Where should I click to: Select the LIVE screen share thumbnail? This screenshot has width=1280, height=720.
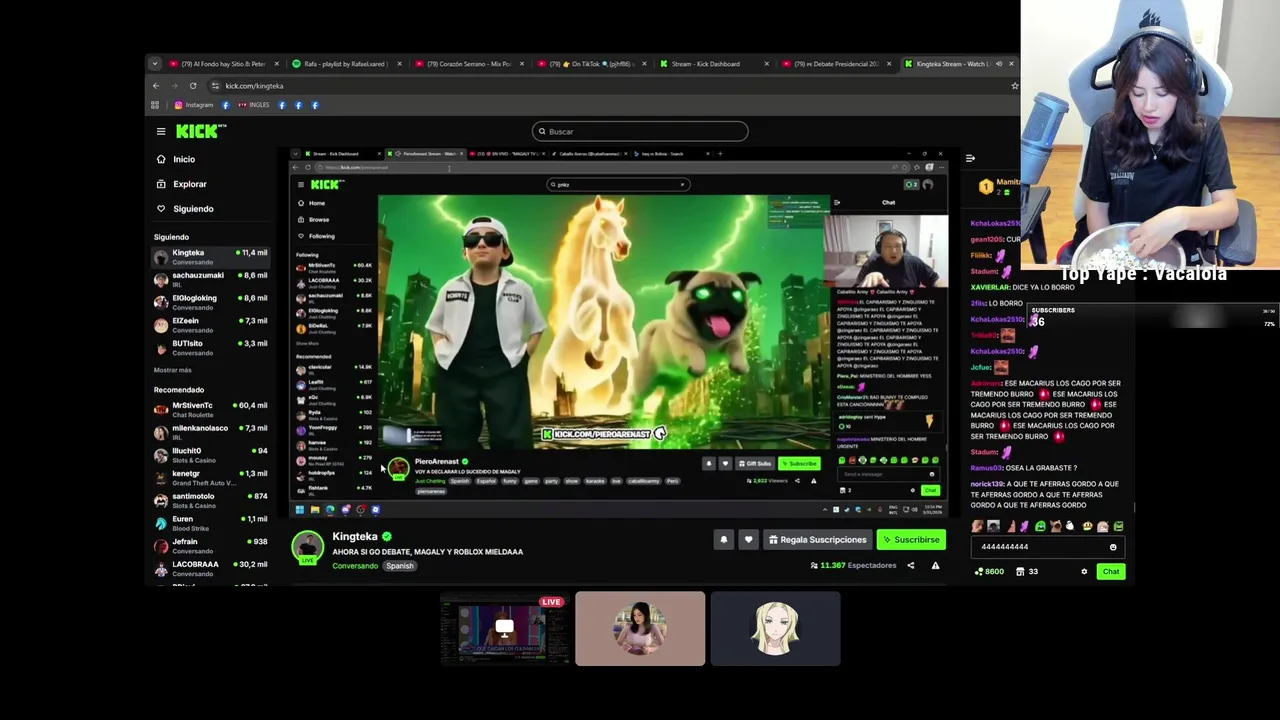click(504, 629)
